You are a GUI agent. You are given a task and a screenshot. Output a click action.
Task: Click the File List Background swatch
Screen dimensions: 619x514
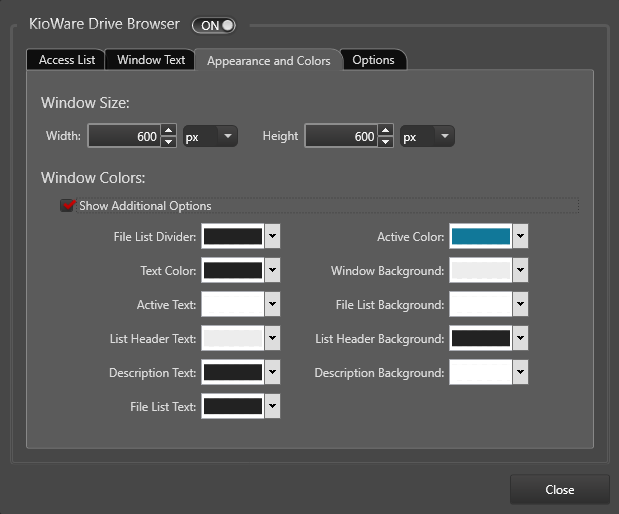click(480, 304)
